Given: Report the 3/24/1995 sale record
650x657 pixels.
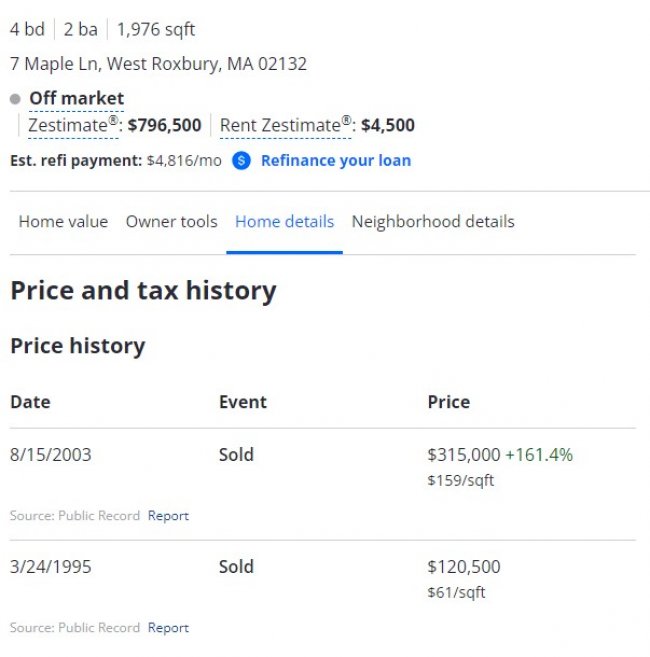Looking at the screenshot, I should pos(168,628).
